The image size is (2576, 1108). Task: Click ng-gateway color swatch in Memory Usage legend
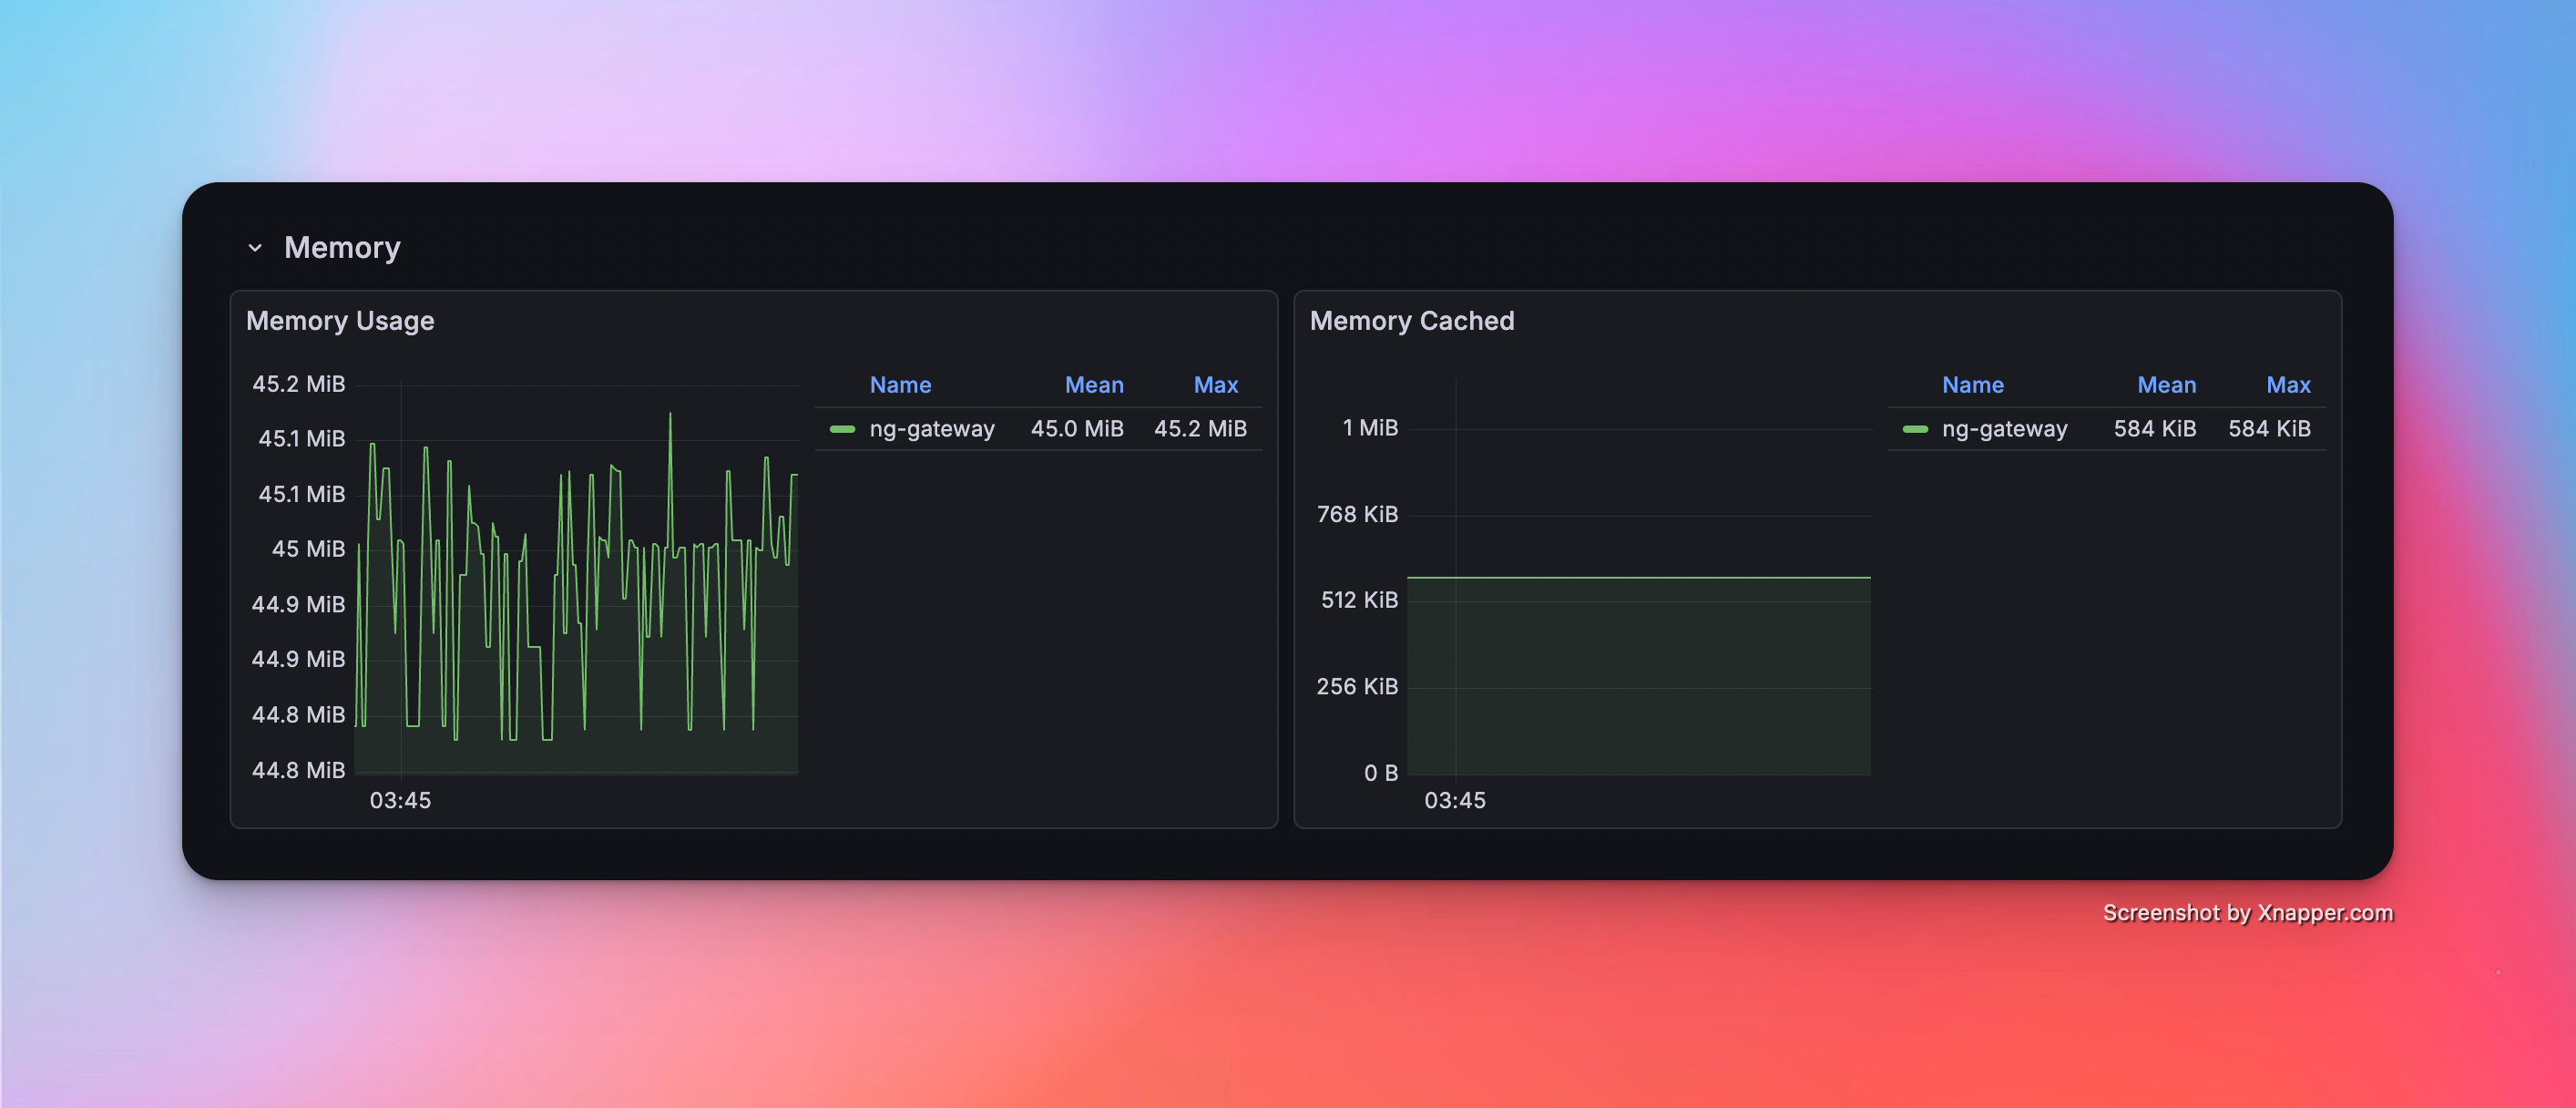[x=843, y=429]
